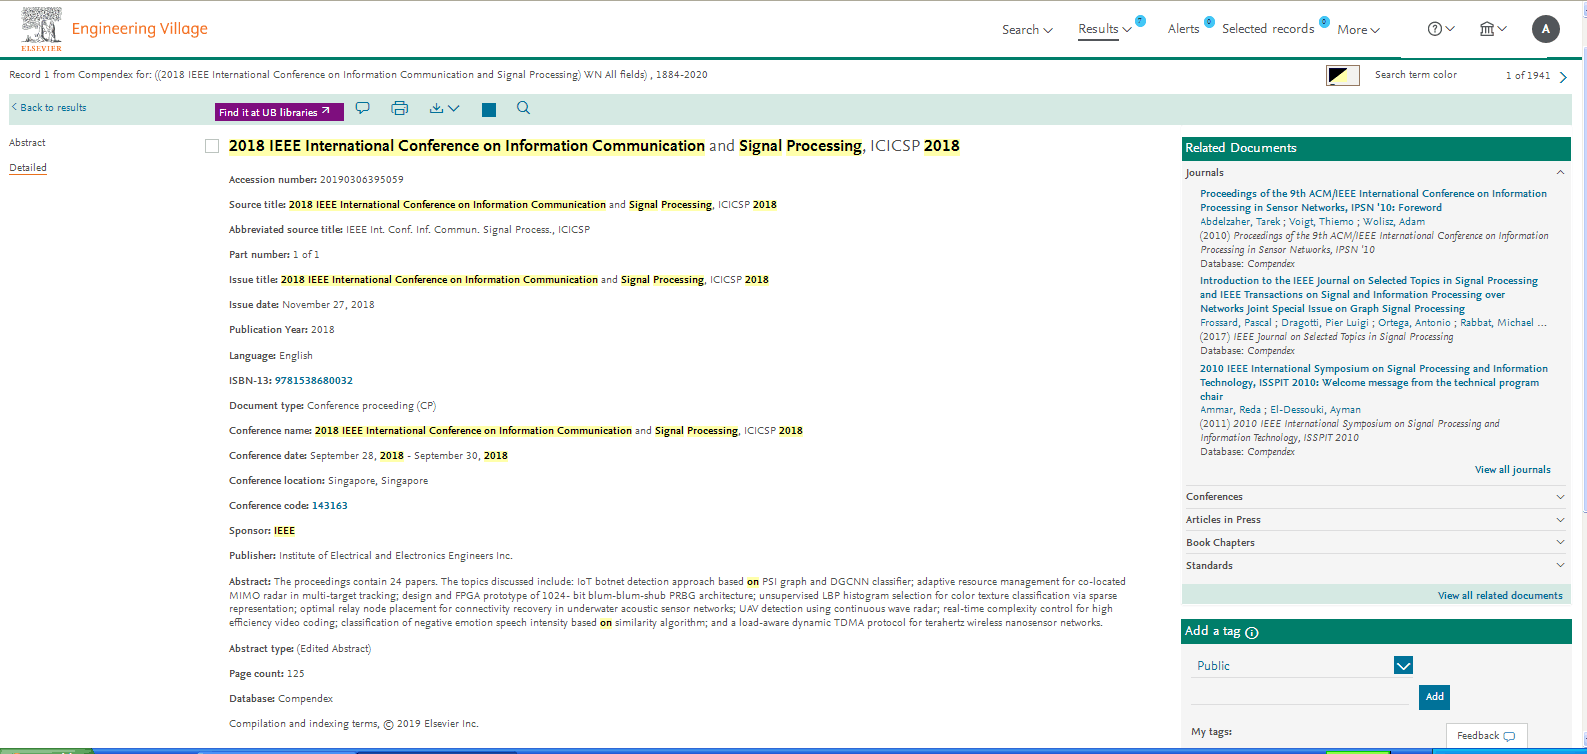This screenshot has width=1587, height=754.
Task: Open conference code 143163 link
Action: click(330, 506)
